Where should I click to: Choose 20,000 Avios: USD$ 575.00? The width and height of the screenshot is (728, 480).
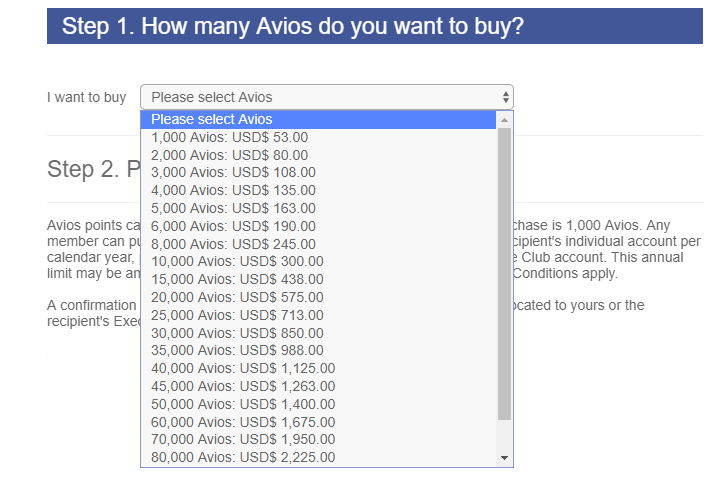pos(237,297)
